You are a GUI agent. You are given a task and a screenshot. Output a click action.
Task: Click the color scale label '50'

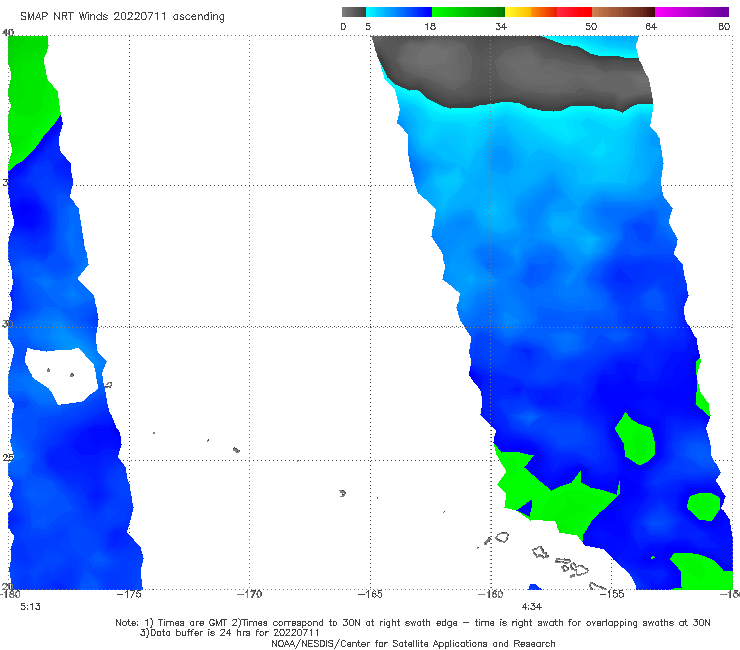[x=591, y=26]
